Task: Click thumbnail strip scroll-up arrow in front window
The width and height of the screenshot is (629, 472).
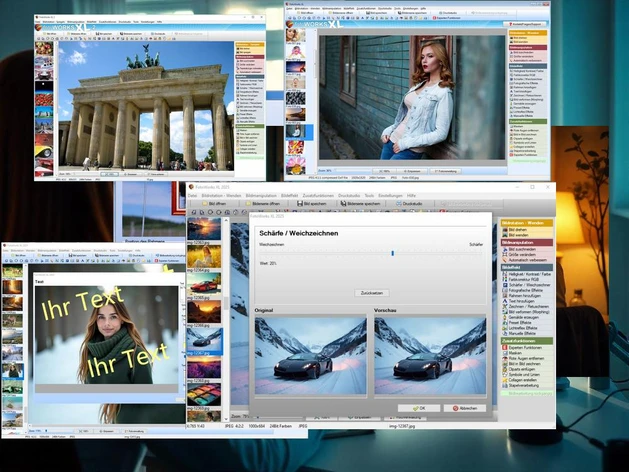Action: point(226,221)
